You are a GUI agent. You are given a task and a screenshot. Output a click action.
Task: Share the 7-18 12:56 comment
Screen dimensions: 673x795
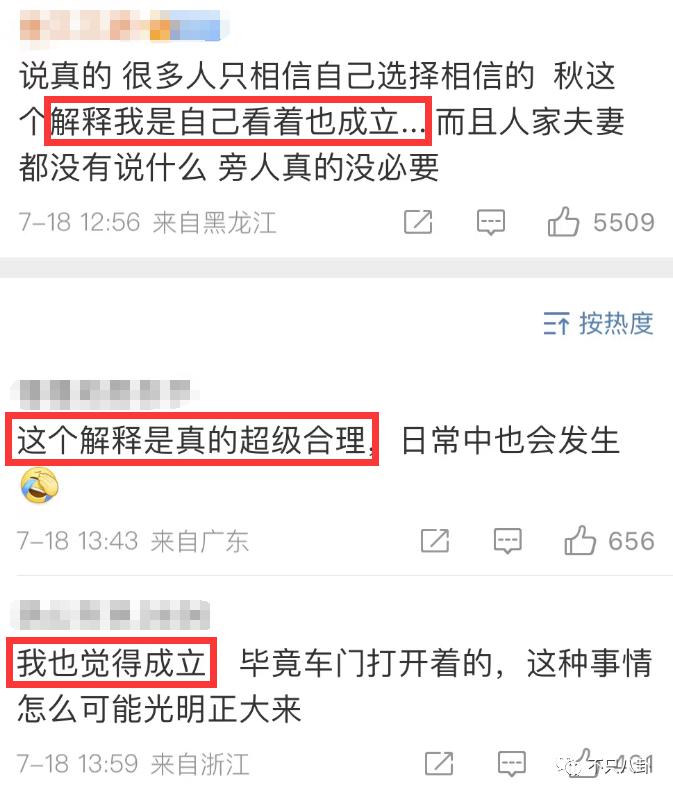pos(418,222)
